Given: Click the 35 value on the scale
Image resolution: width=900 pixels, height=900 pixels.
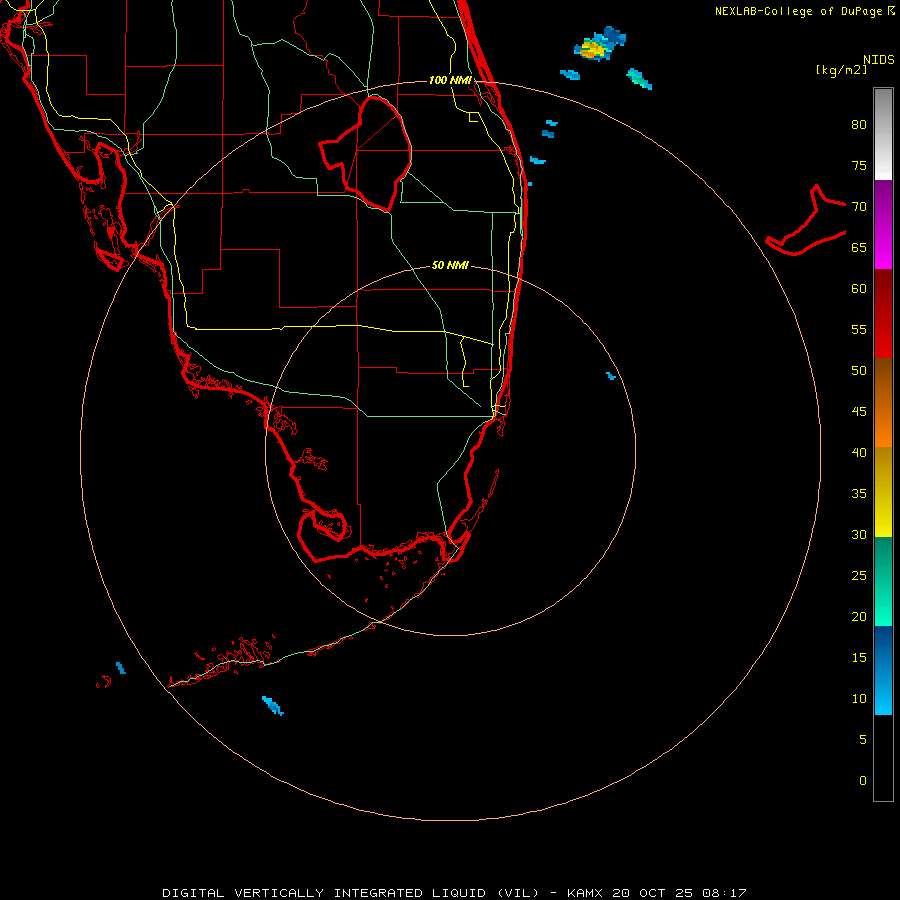Looking at the screenshot, I should pyautogui.click(x=859, y=494).
